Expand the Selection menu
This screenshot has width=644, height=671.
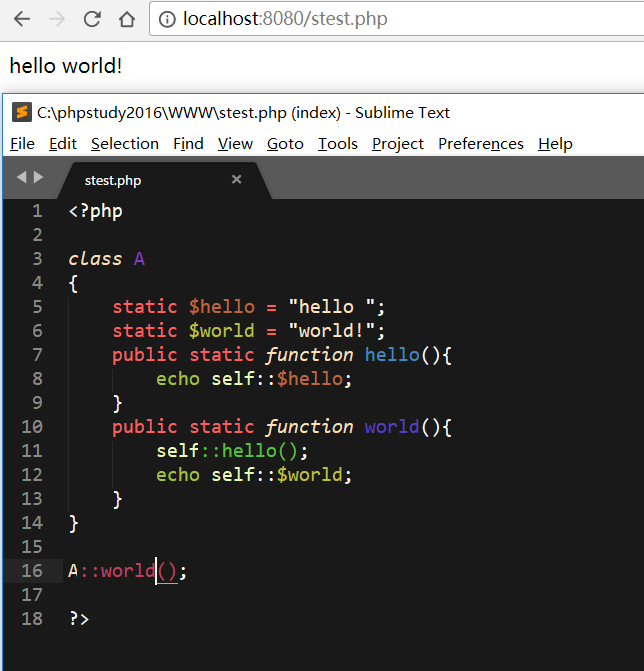click(125, 144)
